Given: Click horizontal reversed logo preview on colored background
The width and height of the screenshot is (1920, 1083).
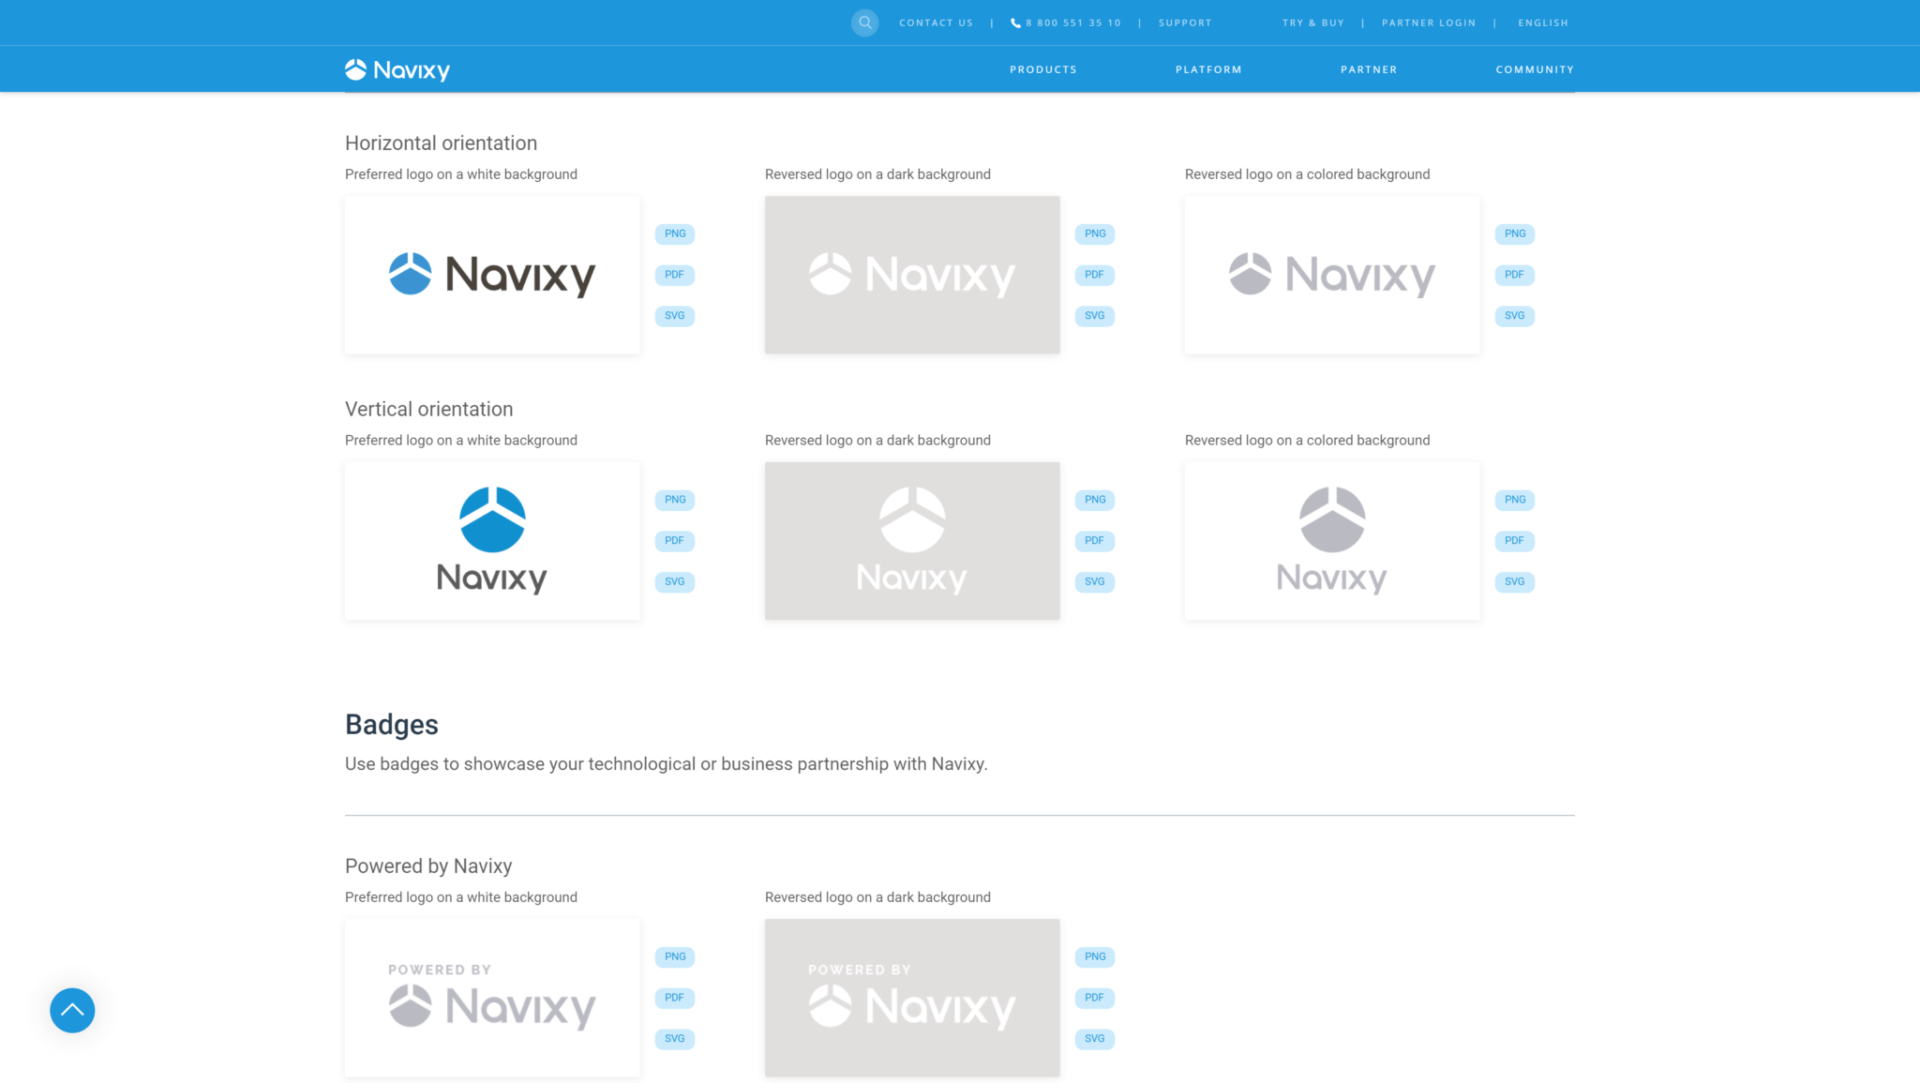Looking at the screenshot, I should coord(1332,275).
